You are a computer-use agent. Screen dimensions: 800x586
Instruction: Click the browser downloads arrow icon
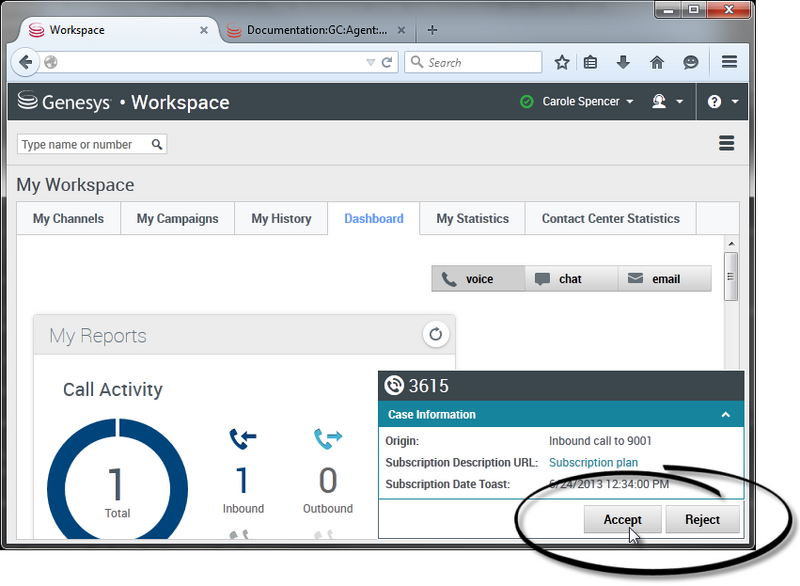pos(623,62)
